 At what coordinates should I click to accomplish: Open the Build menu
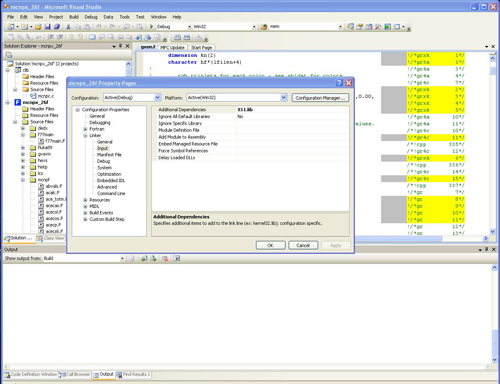pyautogui.click(x=74, y=17)
